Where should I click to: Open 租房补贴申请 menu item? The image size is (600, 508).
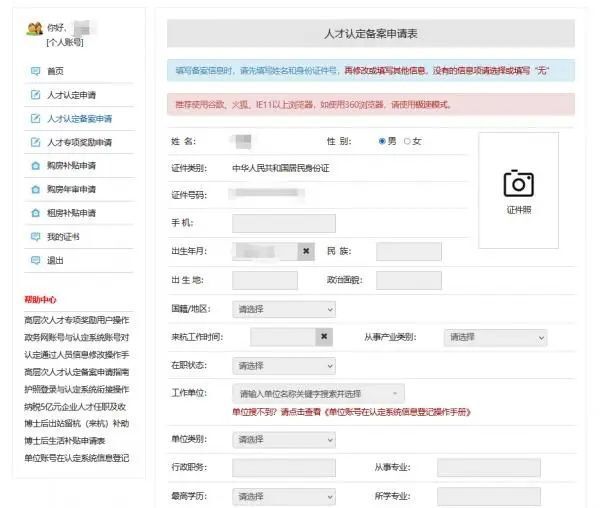72,213
